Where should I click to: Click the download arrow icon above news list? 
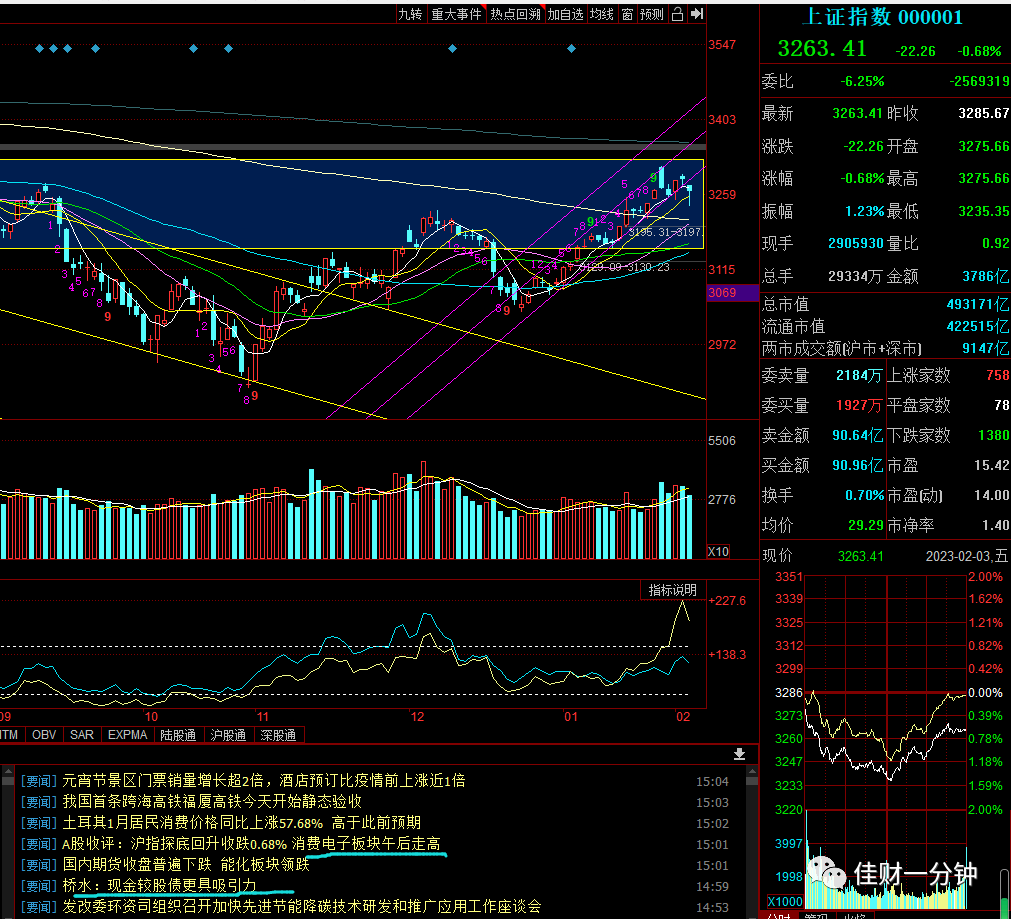[740, 754]
